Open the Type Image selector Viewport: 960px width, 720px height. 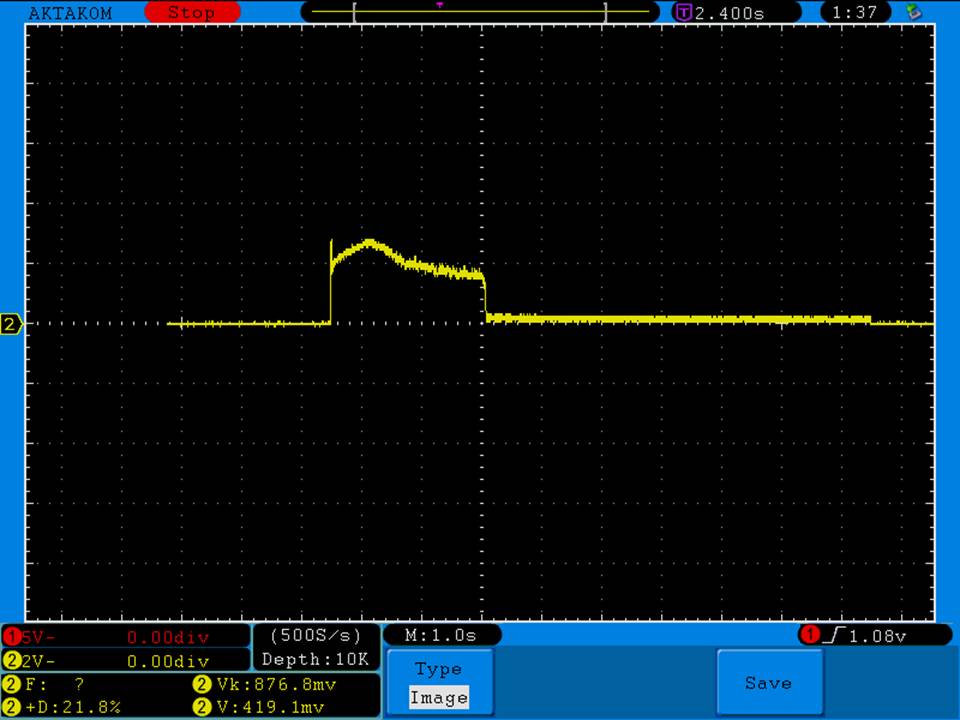click(438, 683)
